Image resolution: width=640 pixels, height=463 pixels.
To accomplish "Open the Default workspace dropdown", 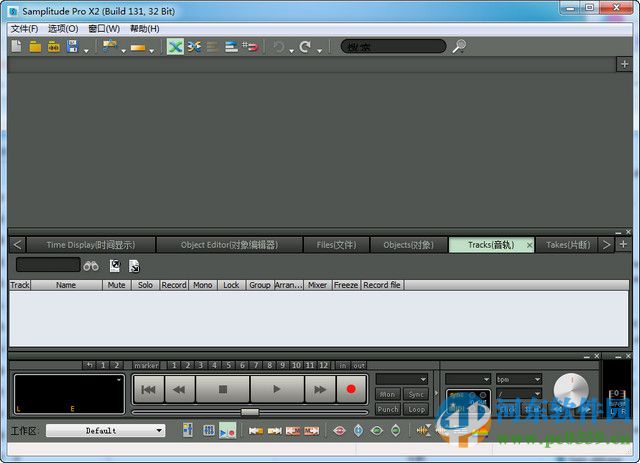I will tap(106, 430).
